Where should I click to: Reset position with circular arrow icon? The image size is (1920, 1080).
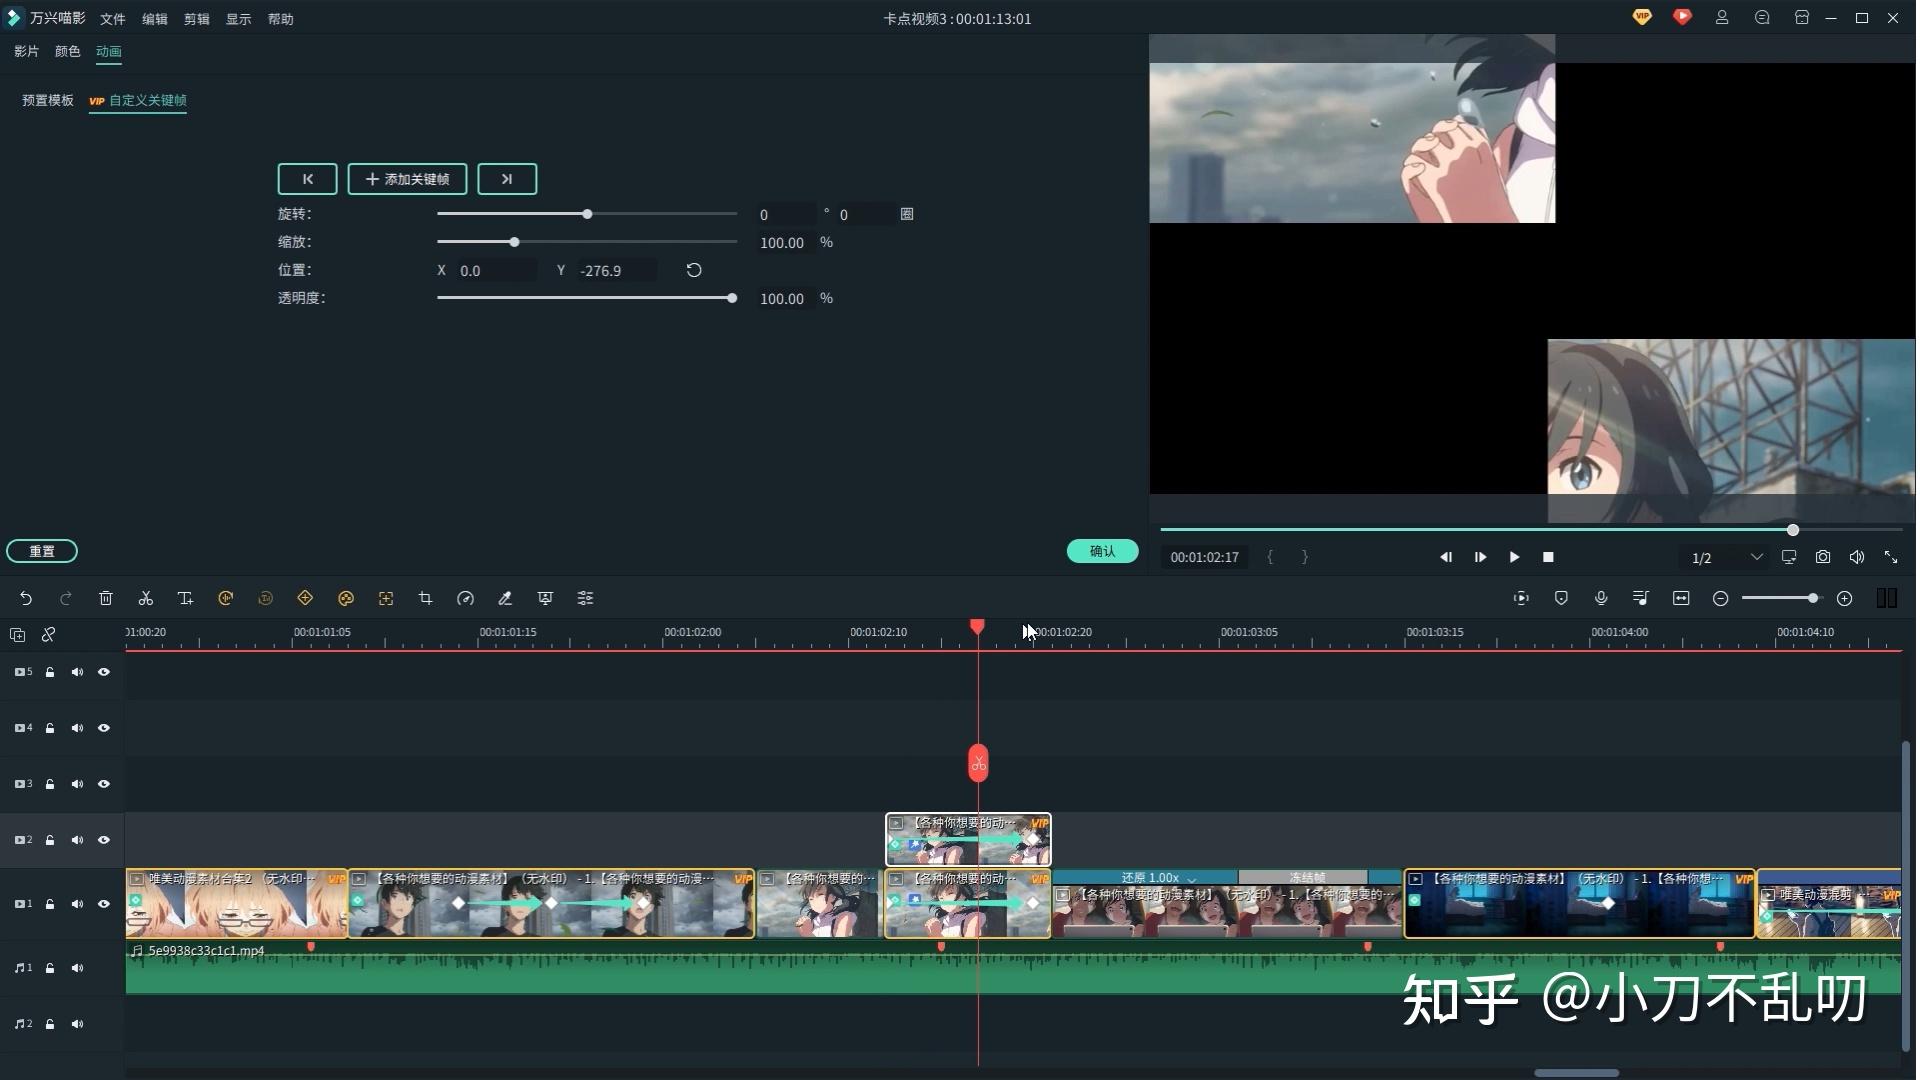tap(694, 270)
